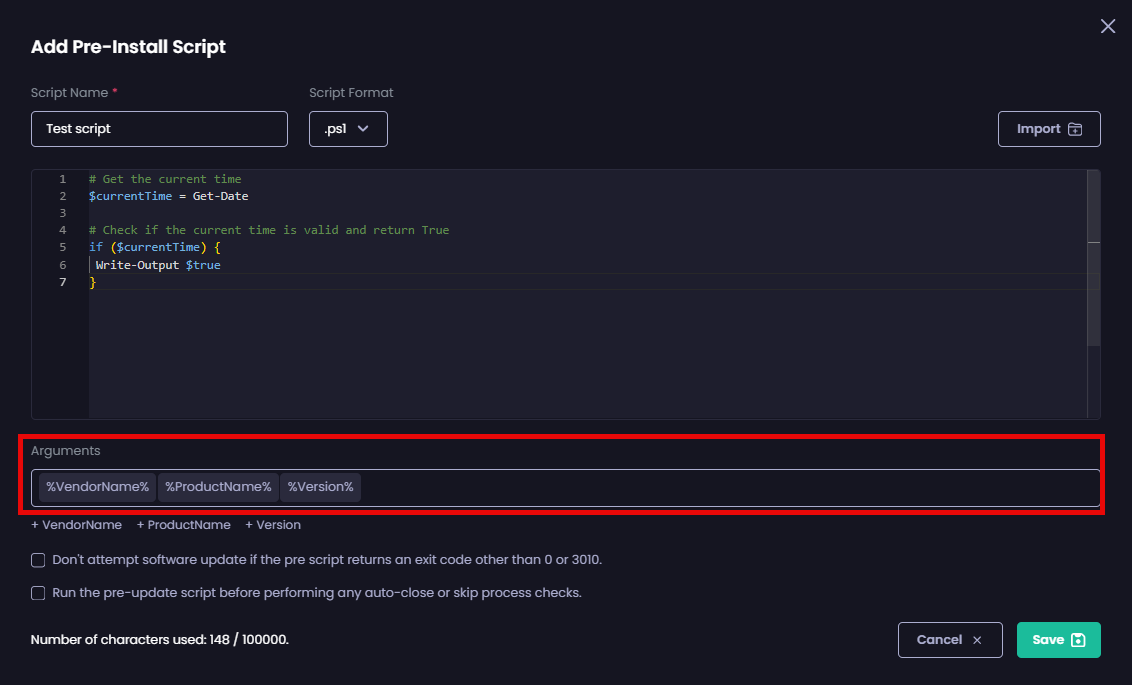Add the VendorName argument
Image resolution: width=1132 pixels, height=685 pixels.
(76, 525)
